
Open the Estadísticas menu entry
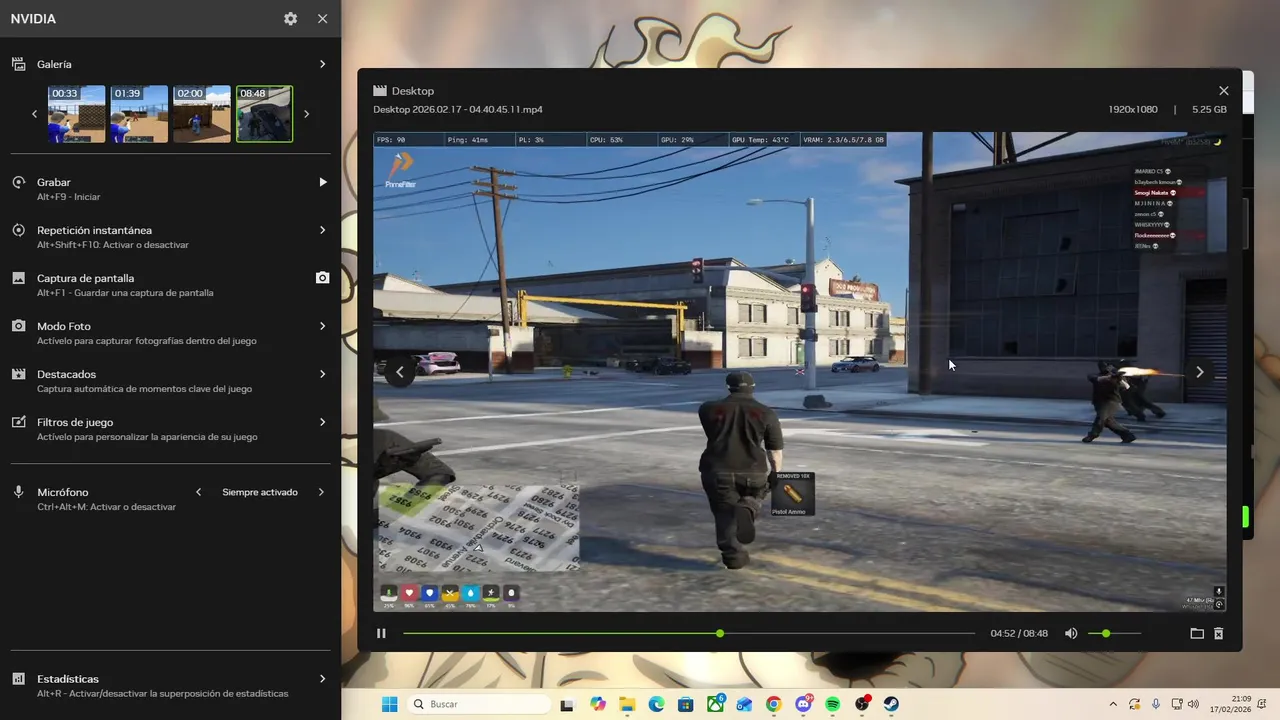170,685
